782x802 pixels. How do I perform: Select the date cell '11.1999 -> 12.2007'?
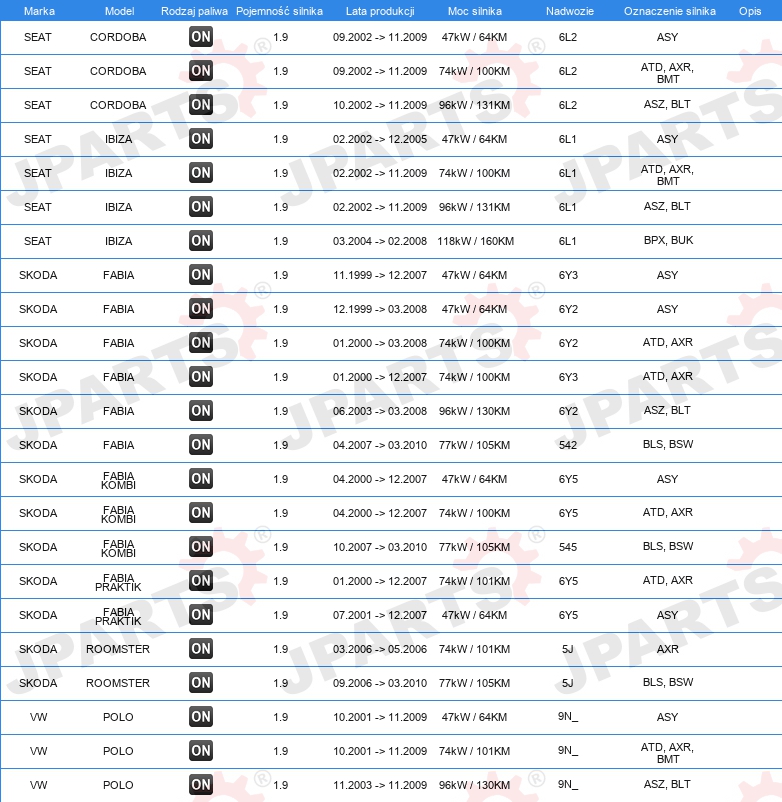379,275
